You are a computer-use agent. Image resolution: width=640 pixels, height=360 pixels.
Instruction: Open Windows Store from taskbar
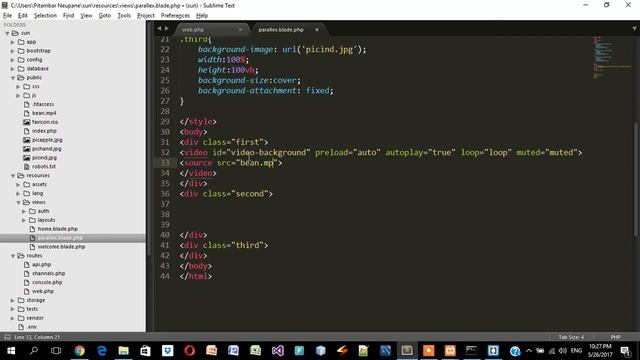145,351
